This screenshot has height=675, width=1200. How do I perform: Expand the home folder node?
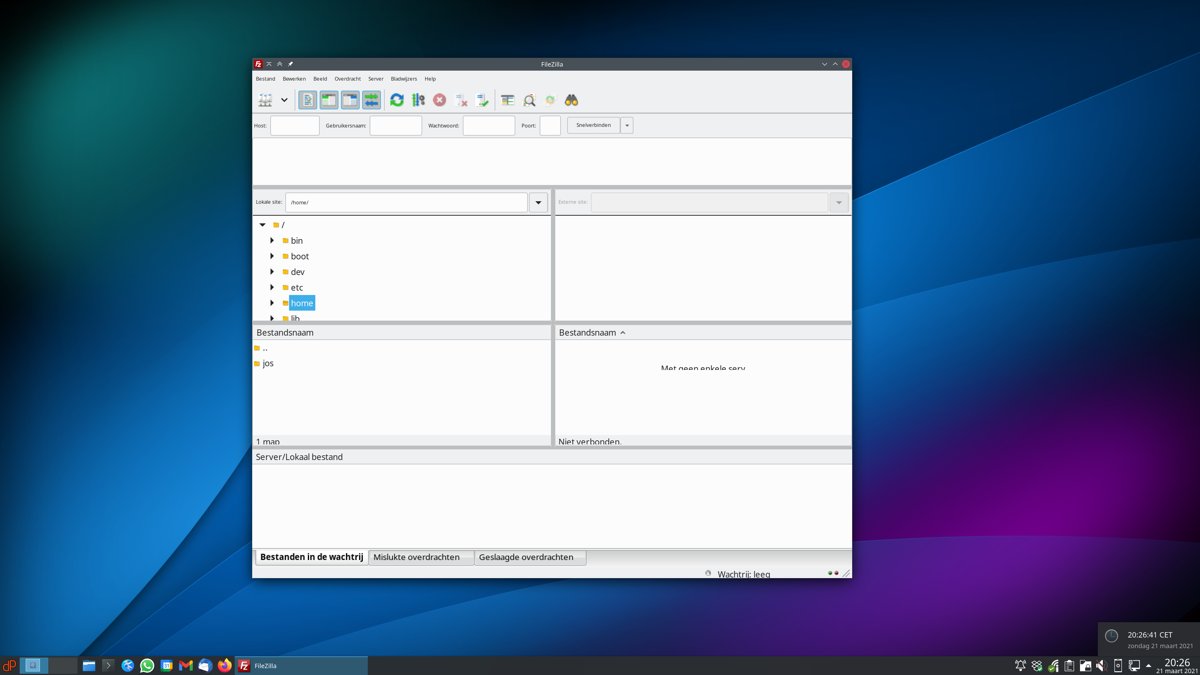272,303
